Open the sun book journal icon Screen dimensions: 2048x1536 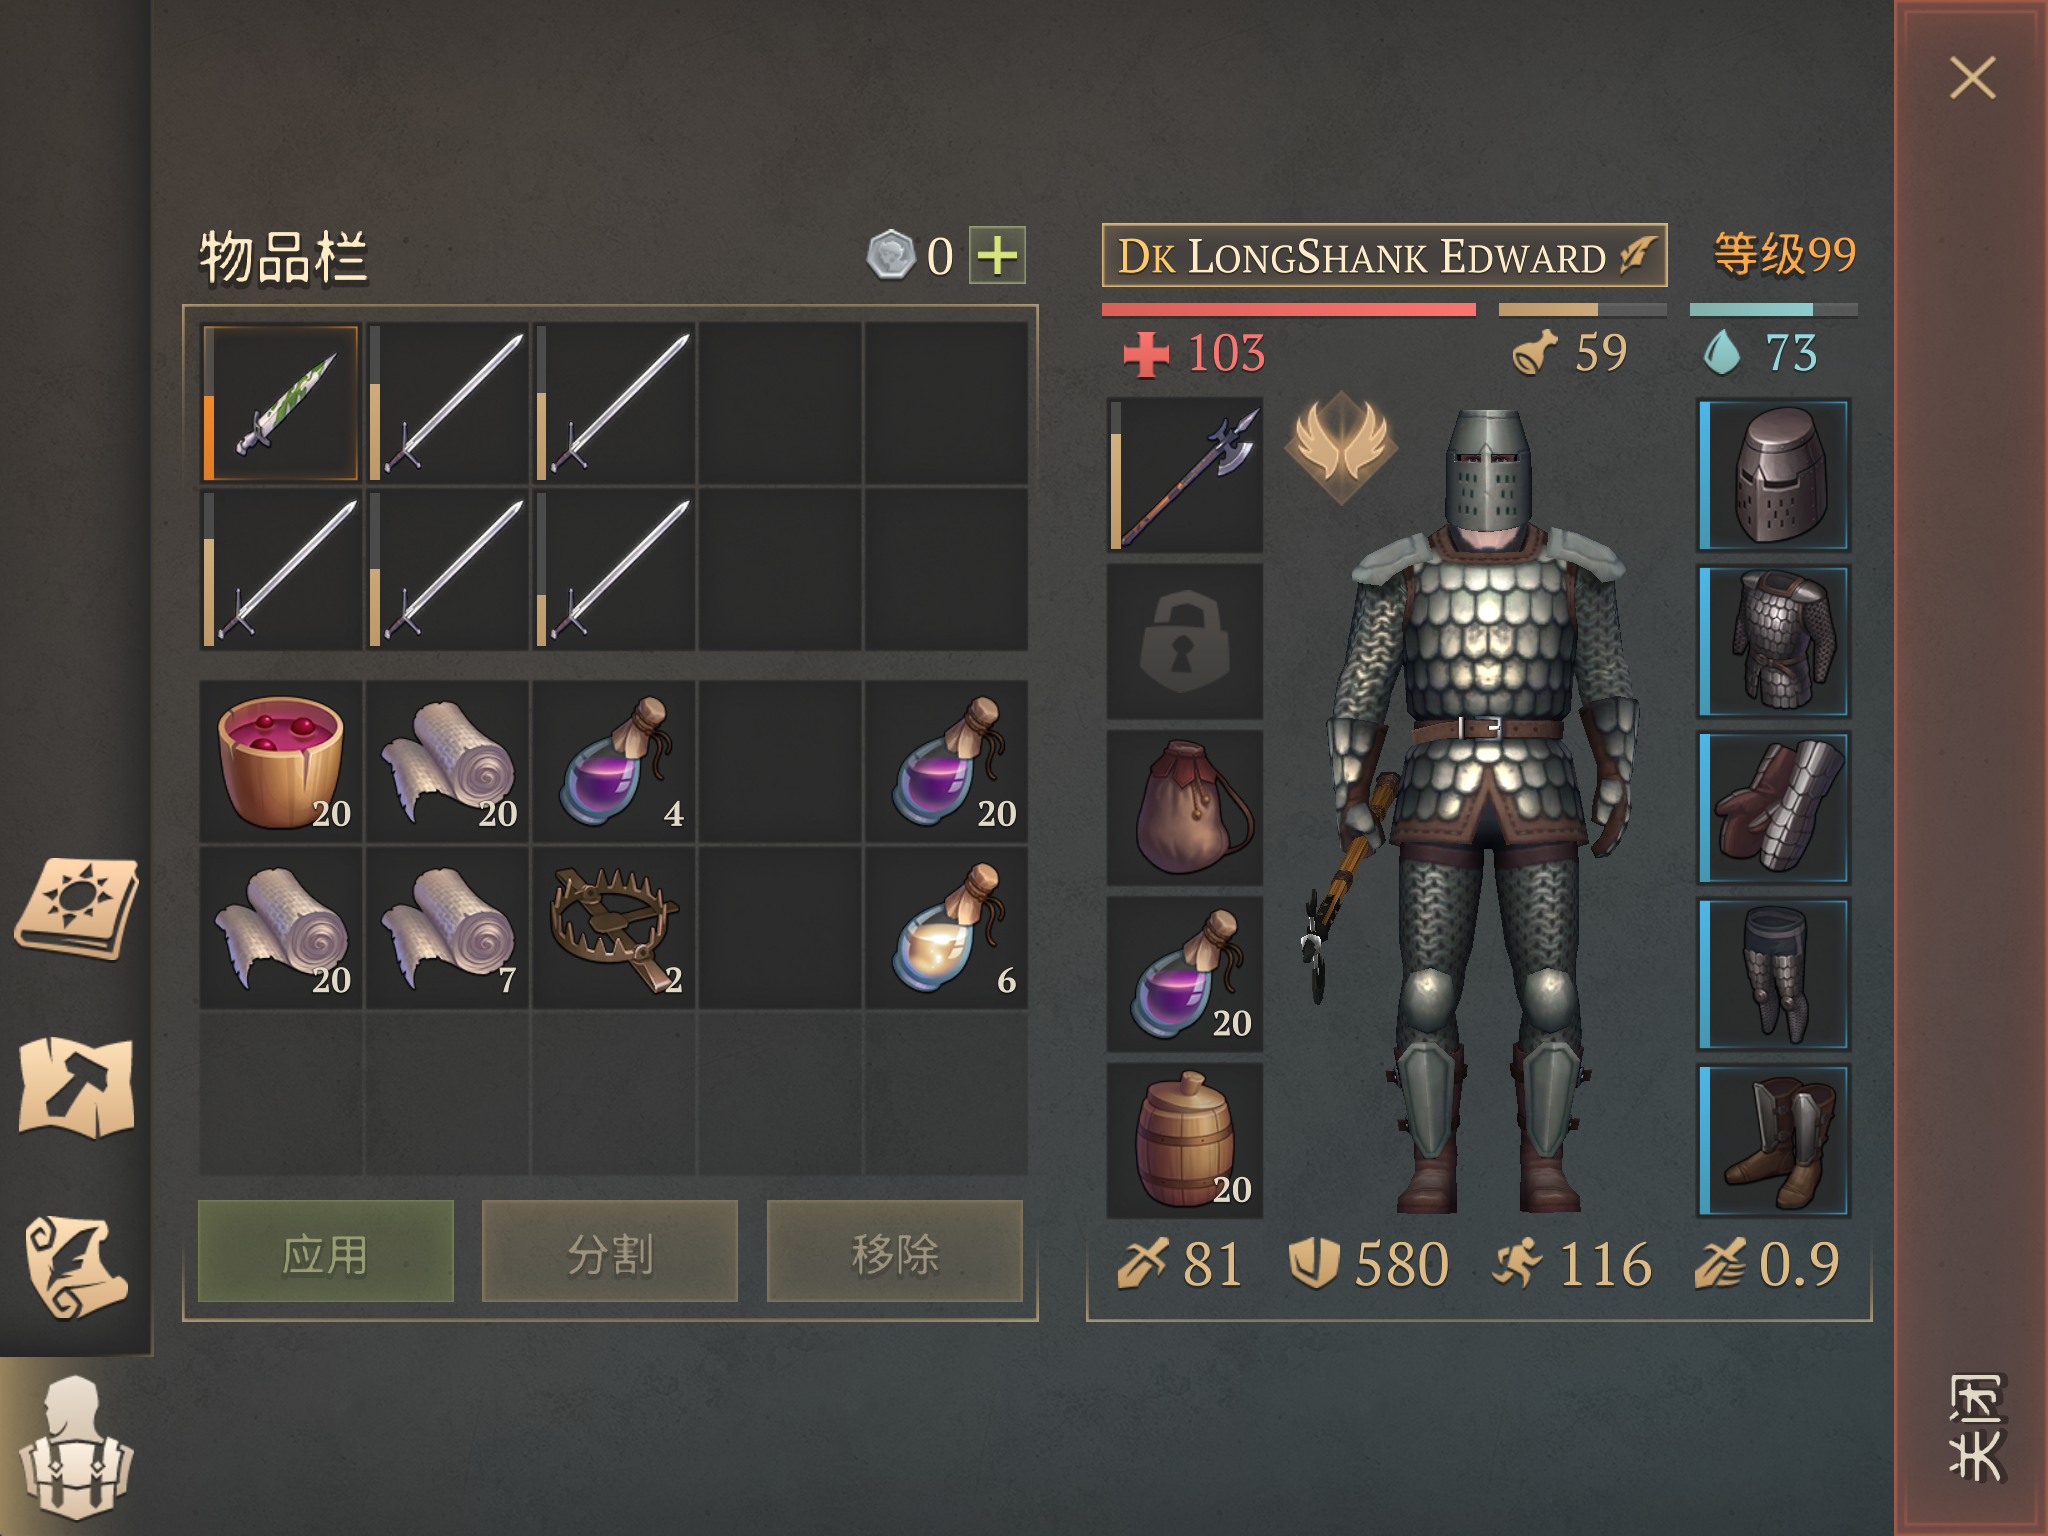pos(76,908)
